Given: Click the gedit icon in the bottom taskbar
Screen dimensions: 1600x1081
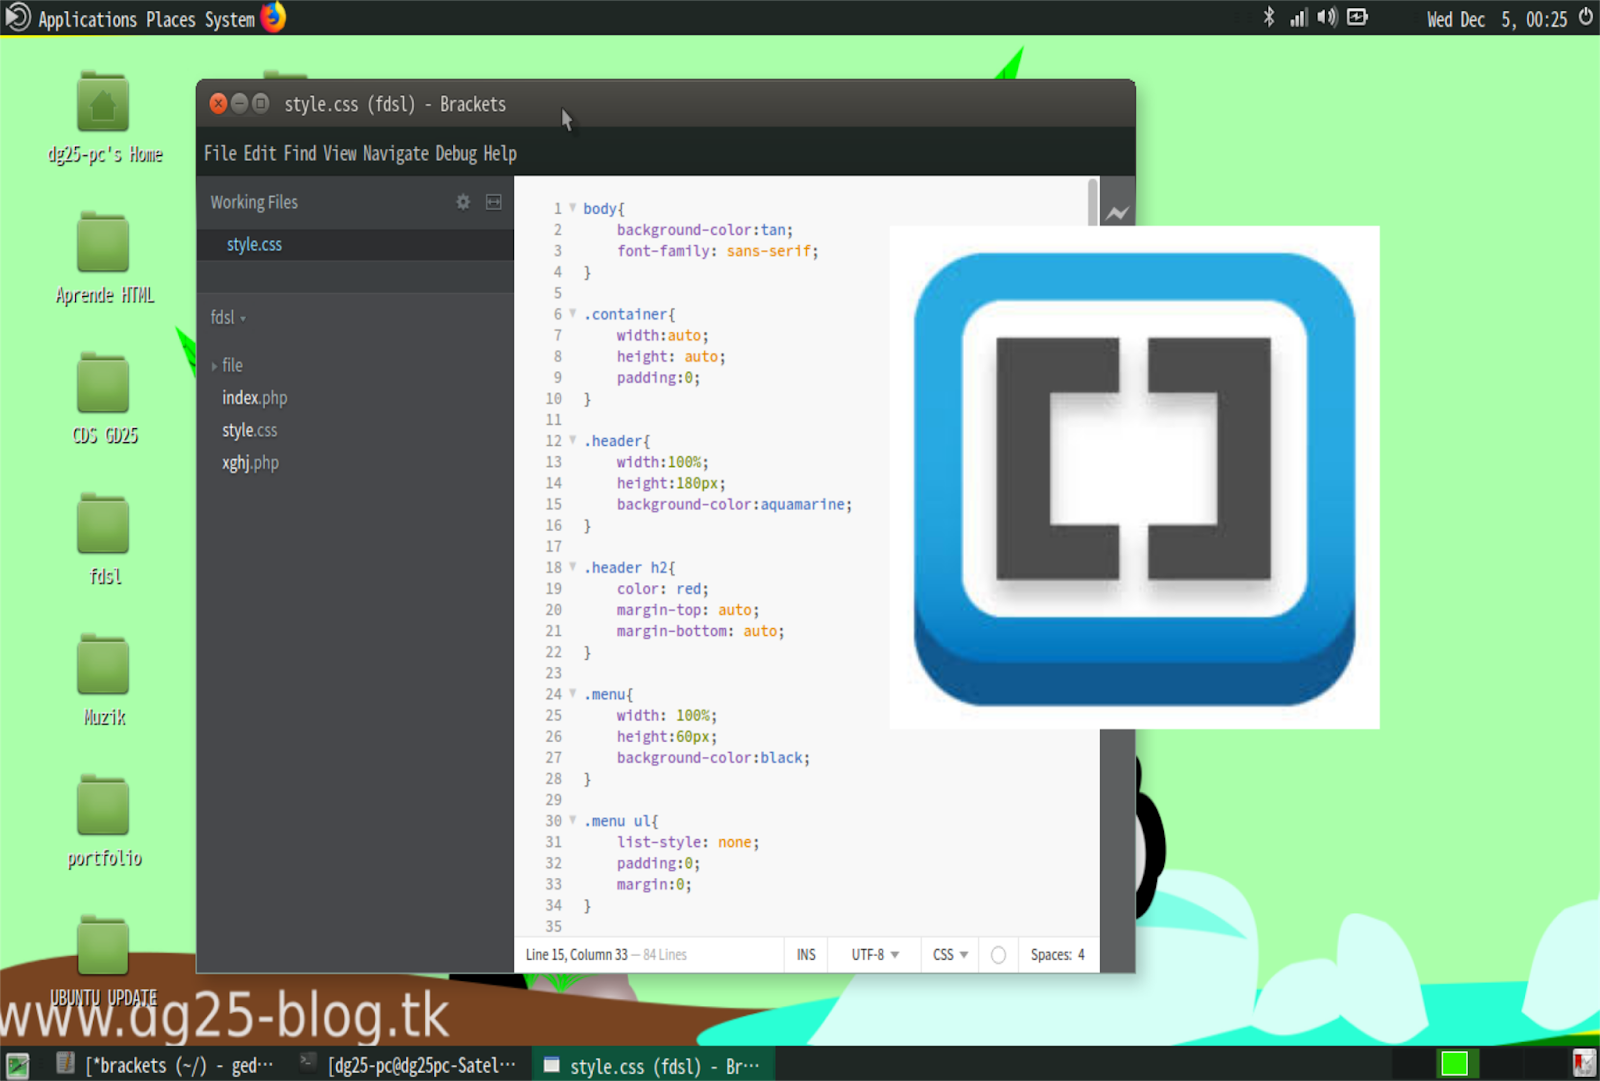Looking at the screenshot, I should pyautogui.click(x=64, y=1065).
